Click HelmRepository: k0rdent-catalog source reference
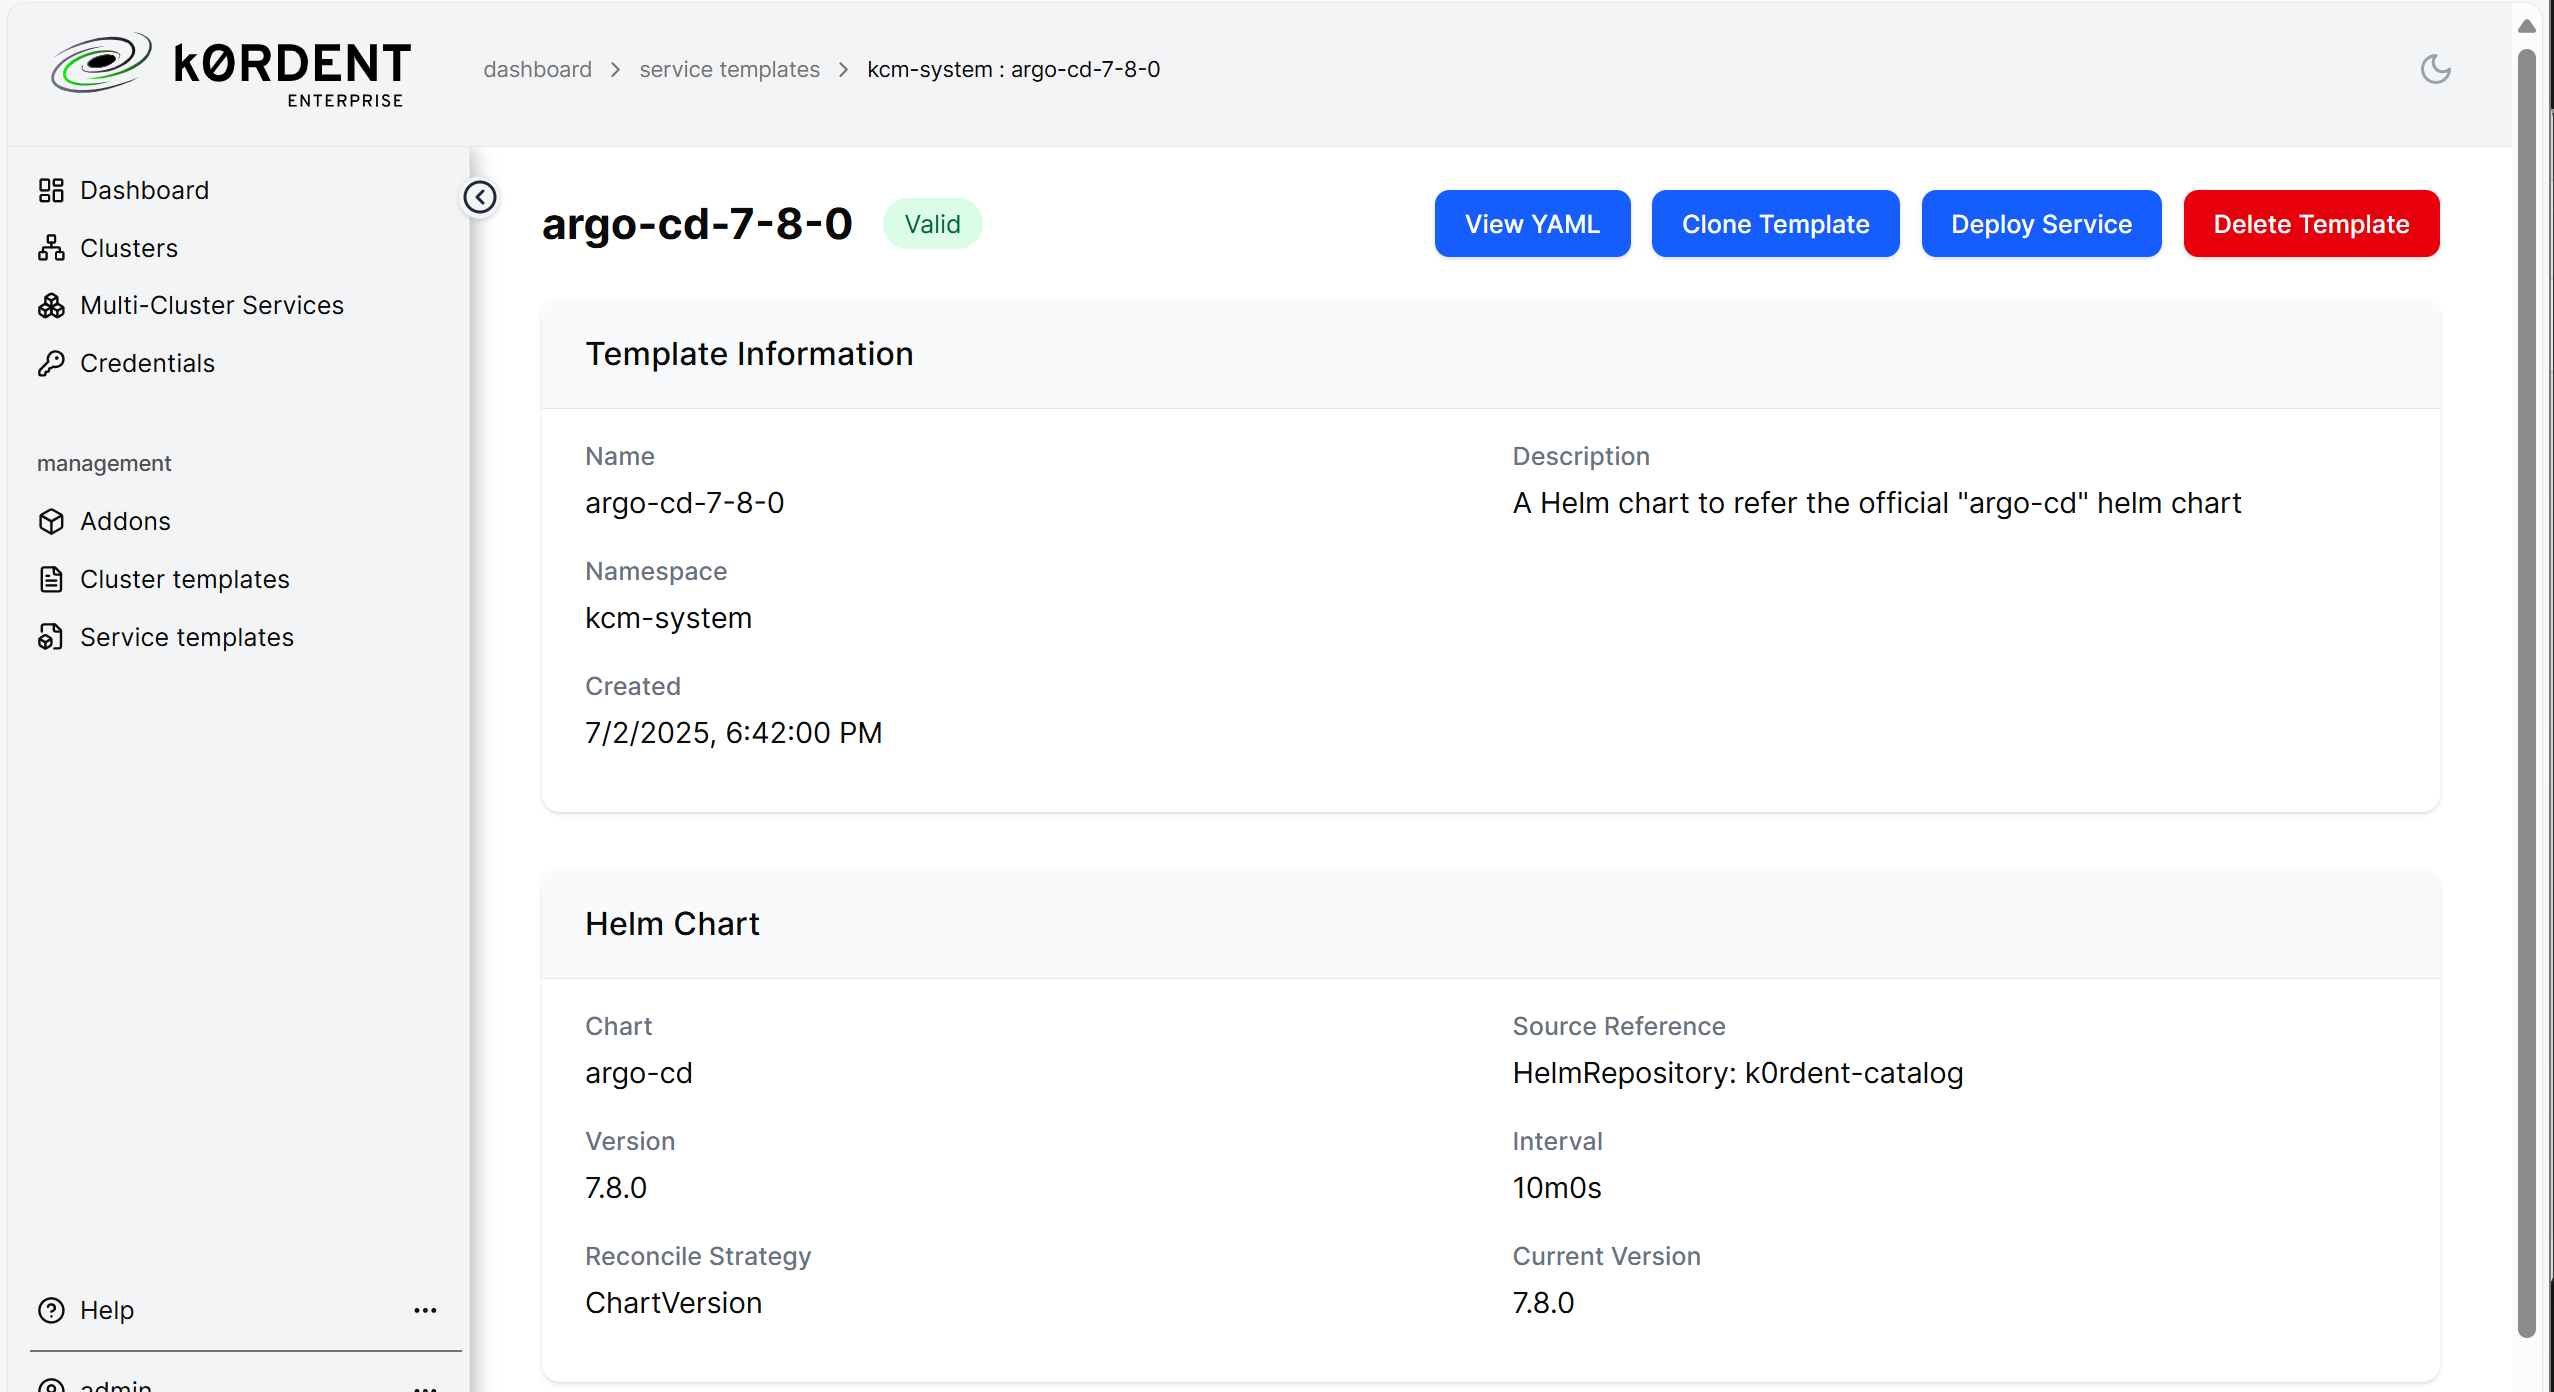The image size is (2554, 1392). tap(1738, 1073)
